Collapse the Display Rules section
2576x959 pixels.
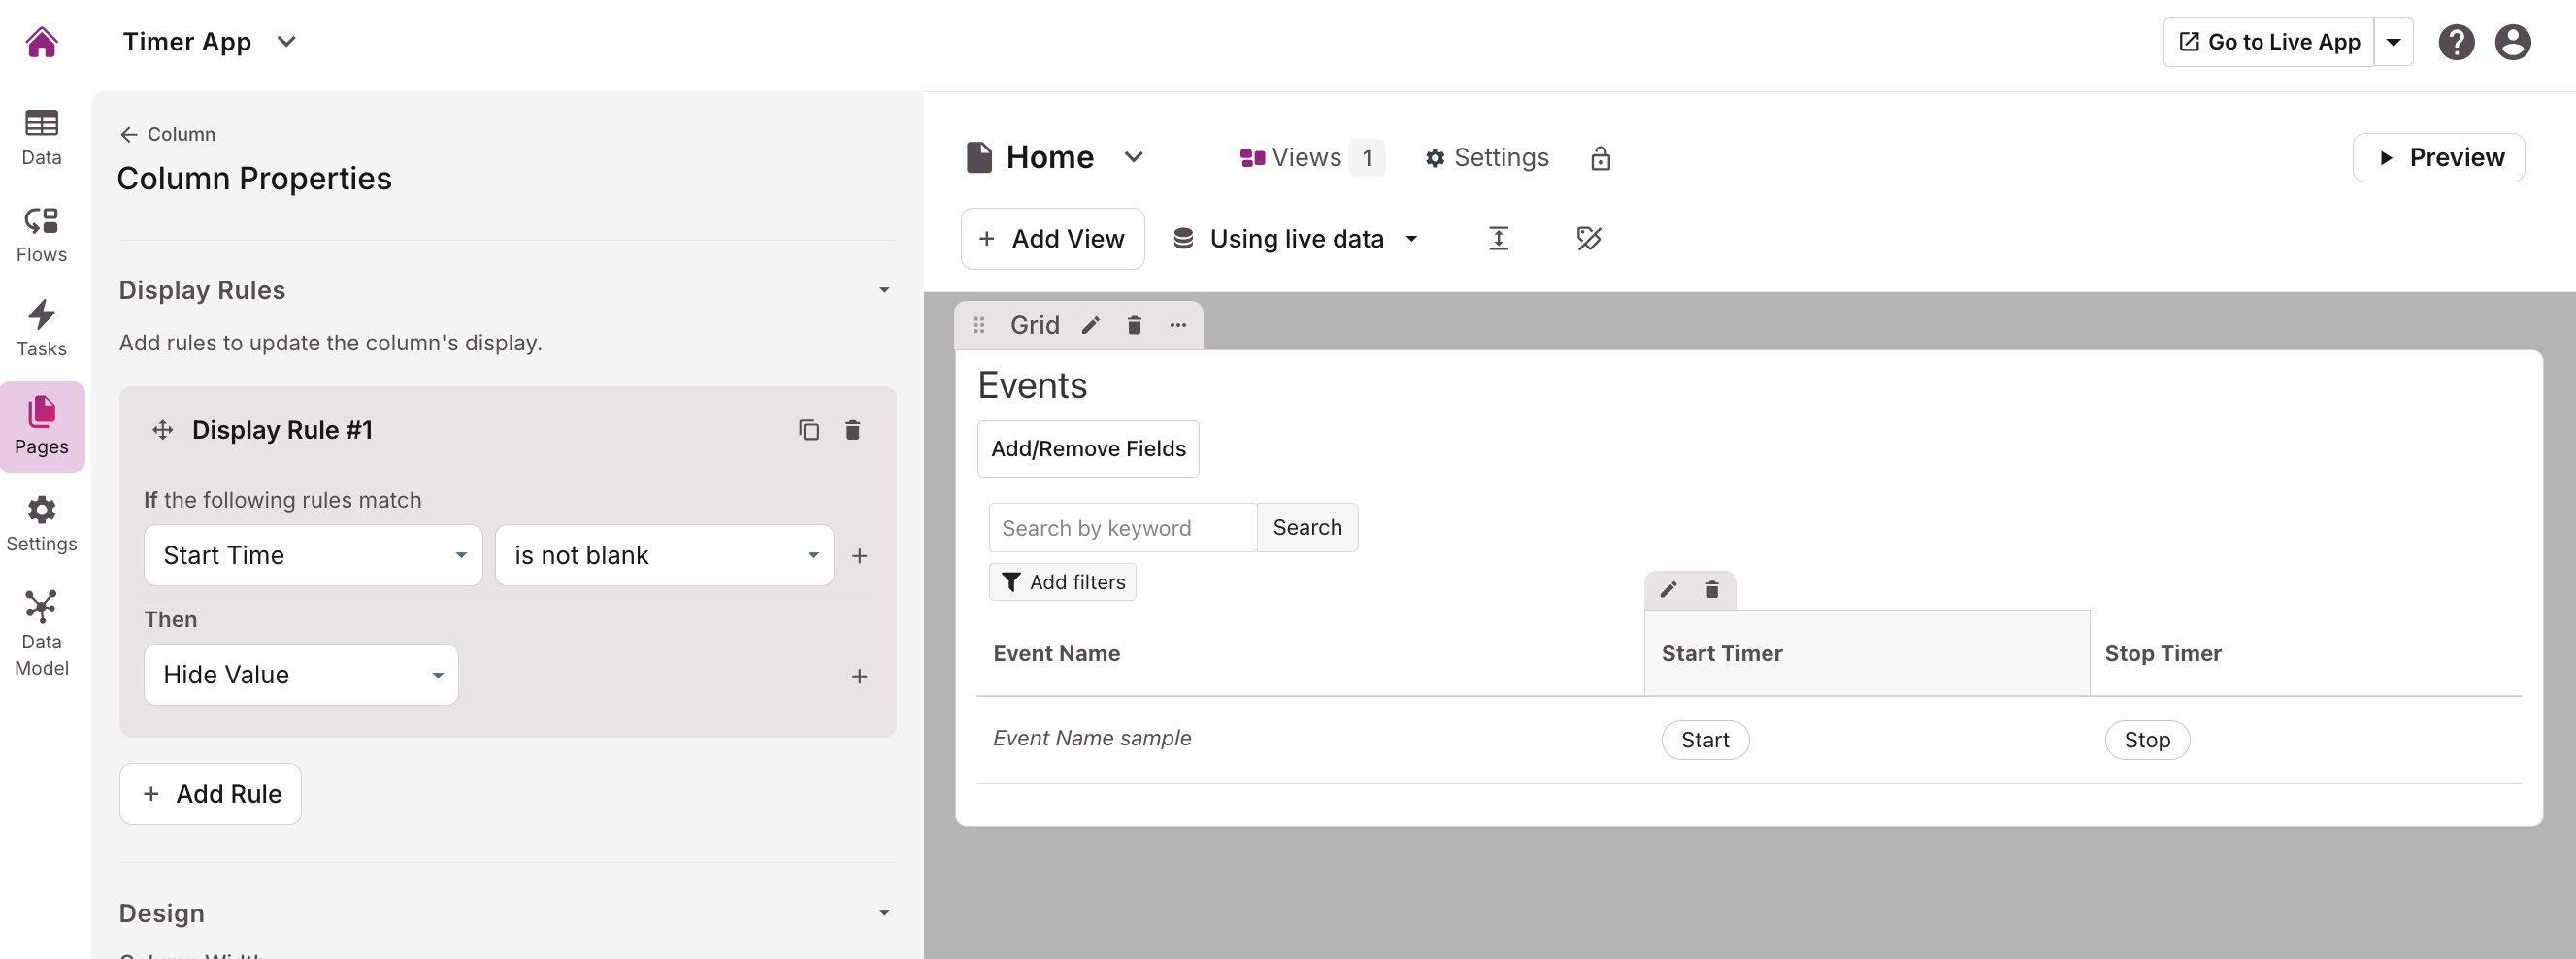pos(883,290)
